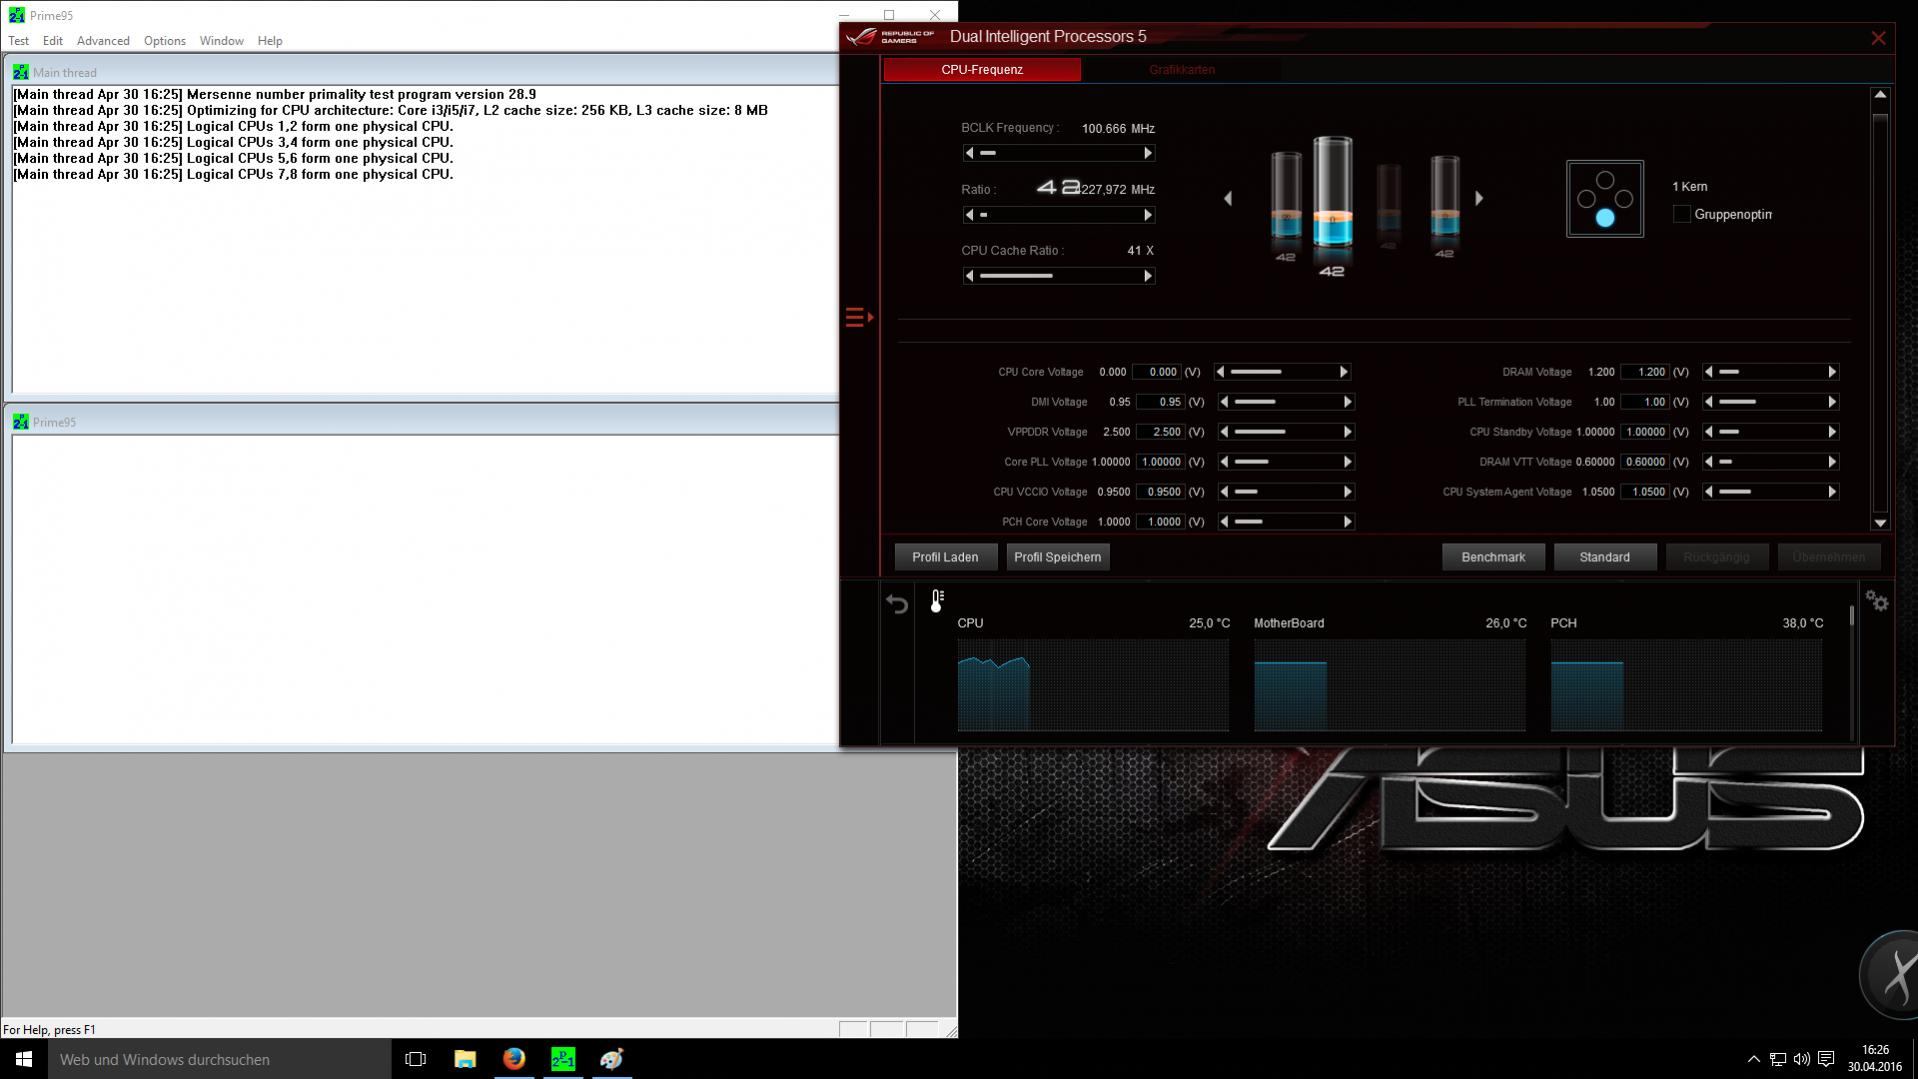Show next CPU core cylinder
The height and width of the screenshot is (1079, 1918).
1479,198
